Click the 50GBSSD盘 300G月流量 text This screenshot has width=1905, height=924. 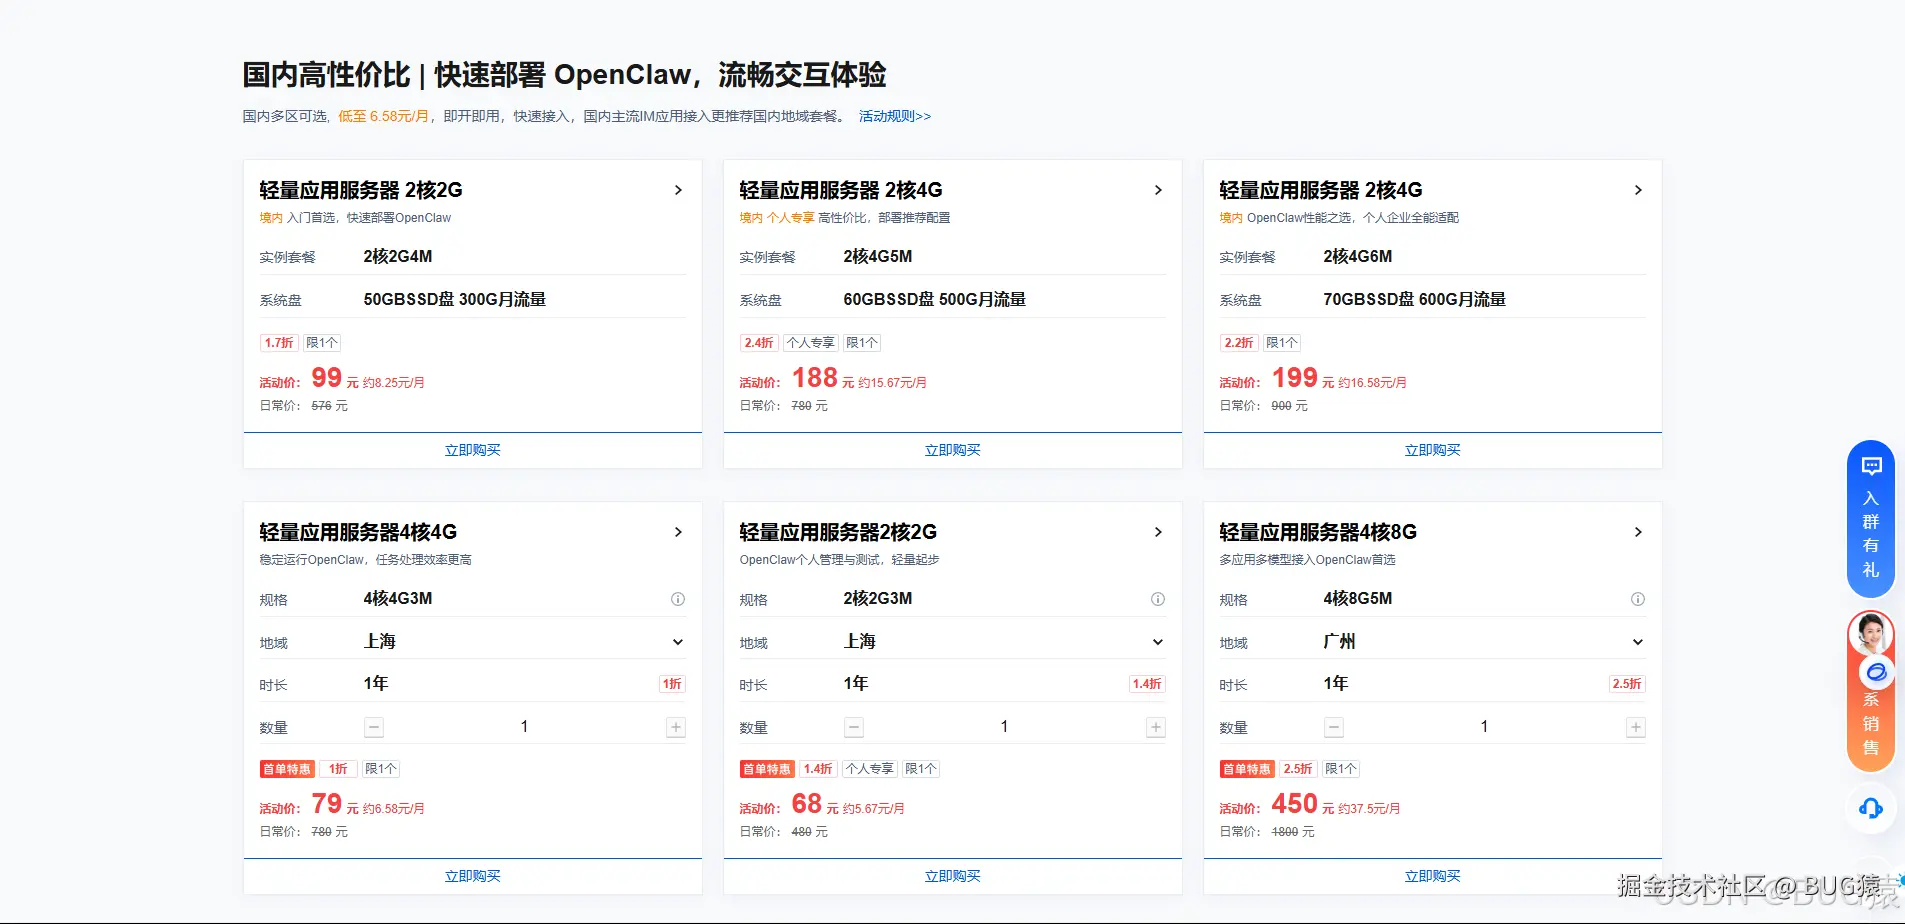click(x=455, y=300)
